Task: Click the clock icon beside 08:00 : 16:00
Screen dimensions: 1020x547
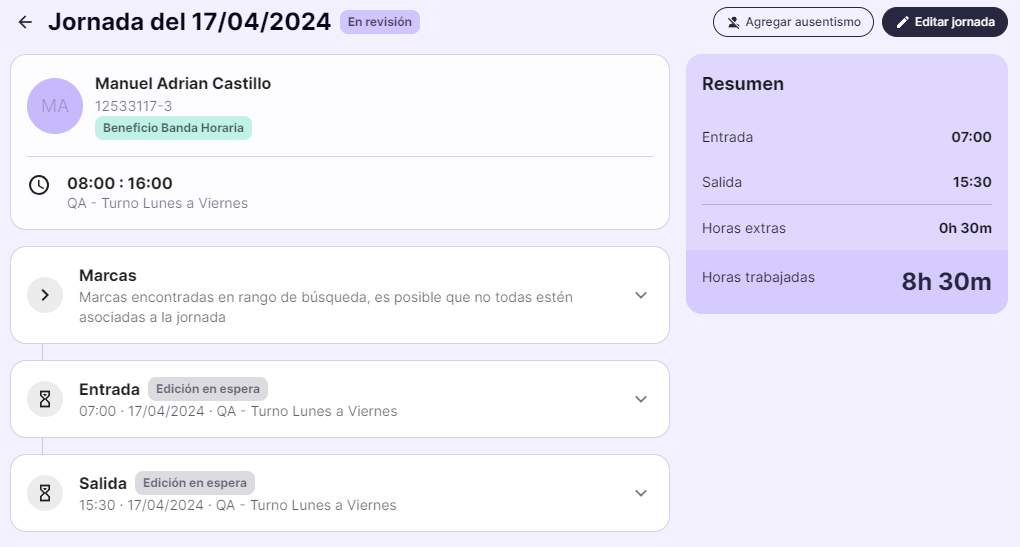Action: (x=39, y=185)
